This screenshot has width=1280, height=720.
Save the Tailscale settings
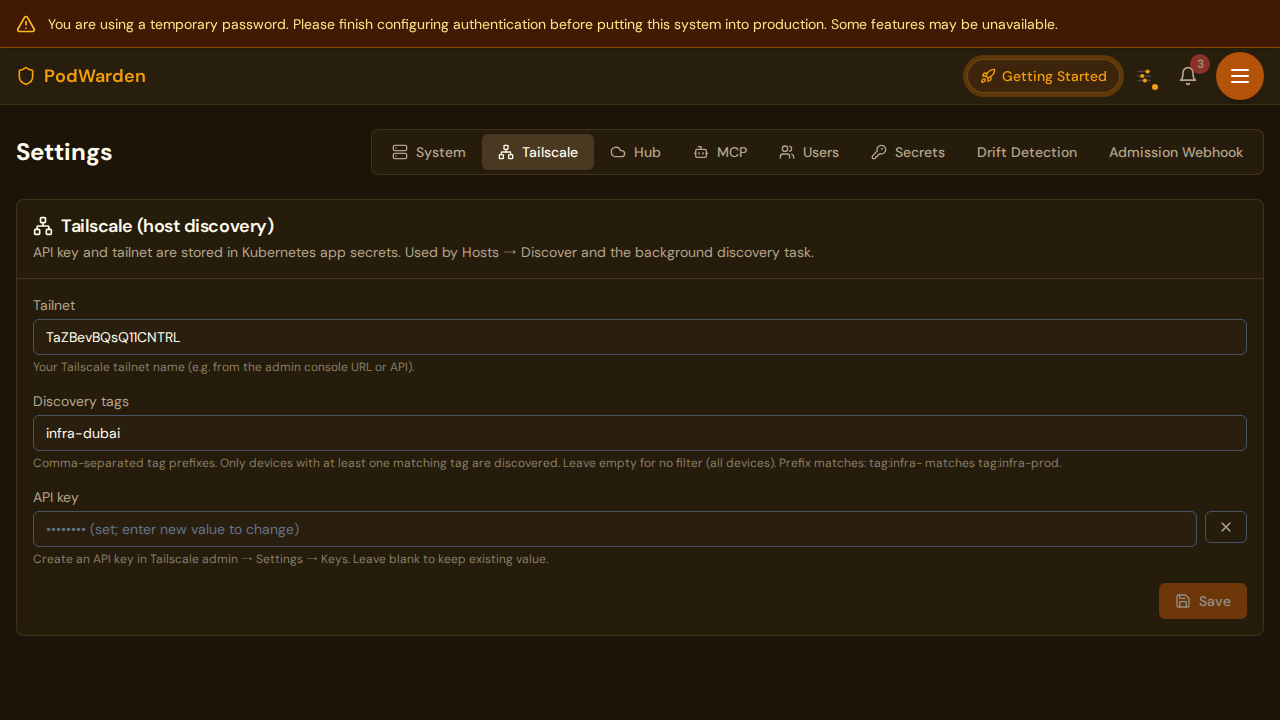1202,601
